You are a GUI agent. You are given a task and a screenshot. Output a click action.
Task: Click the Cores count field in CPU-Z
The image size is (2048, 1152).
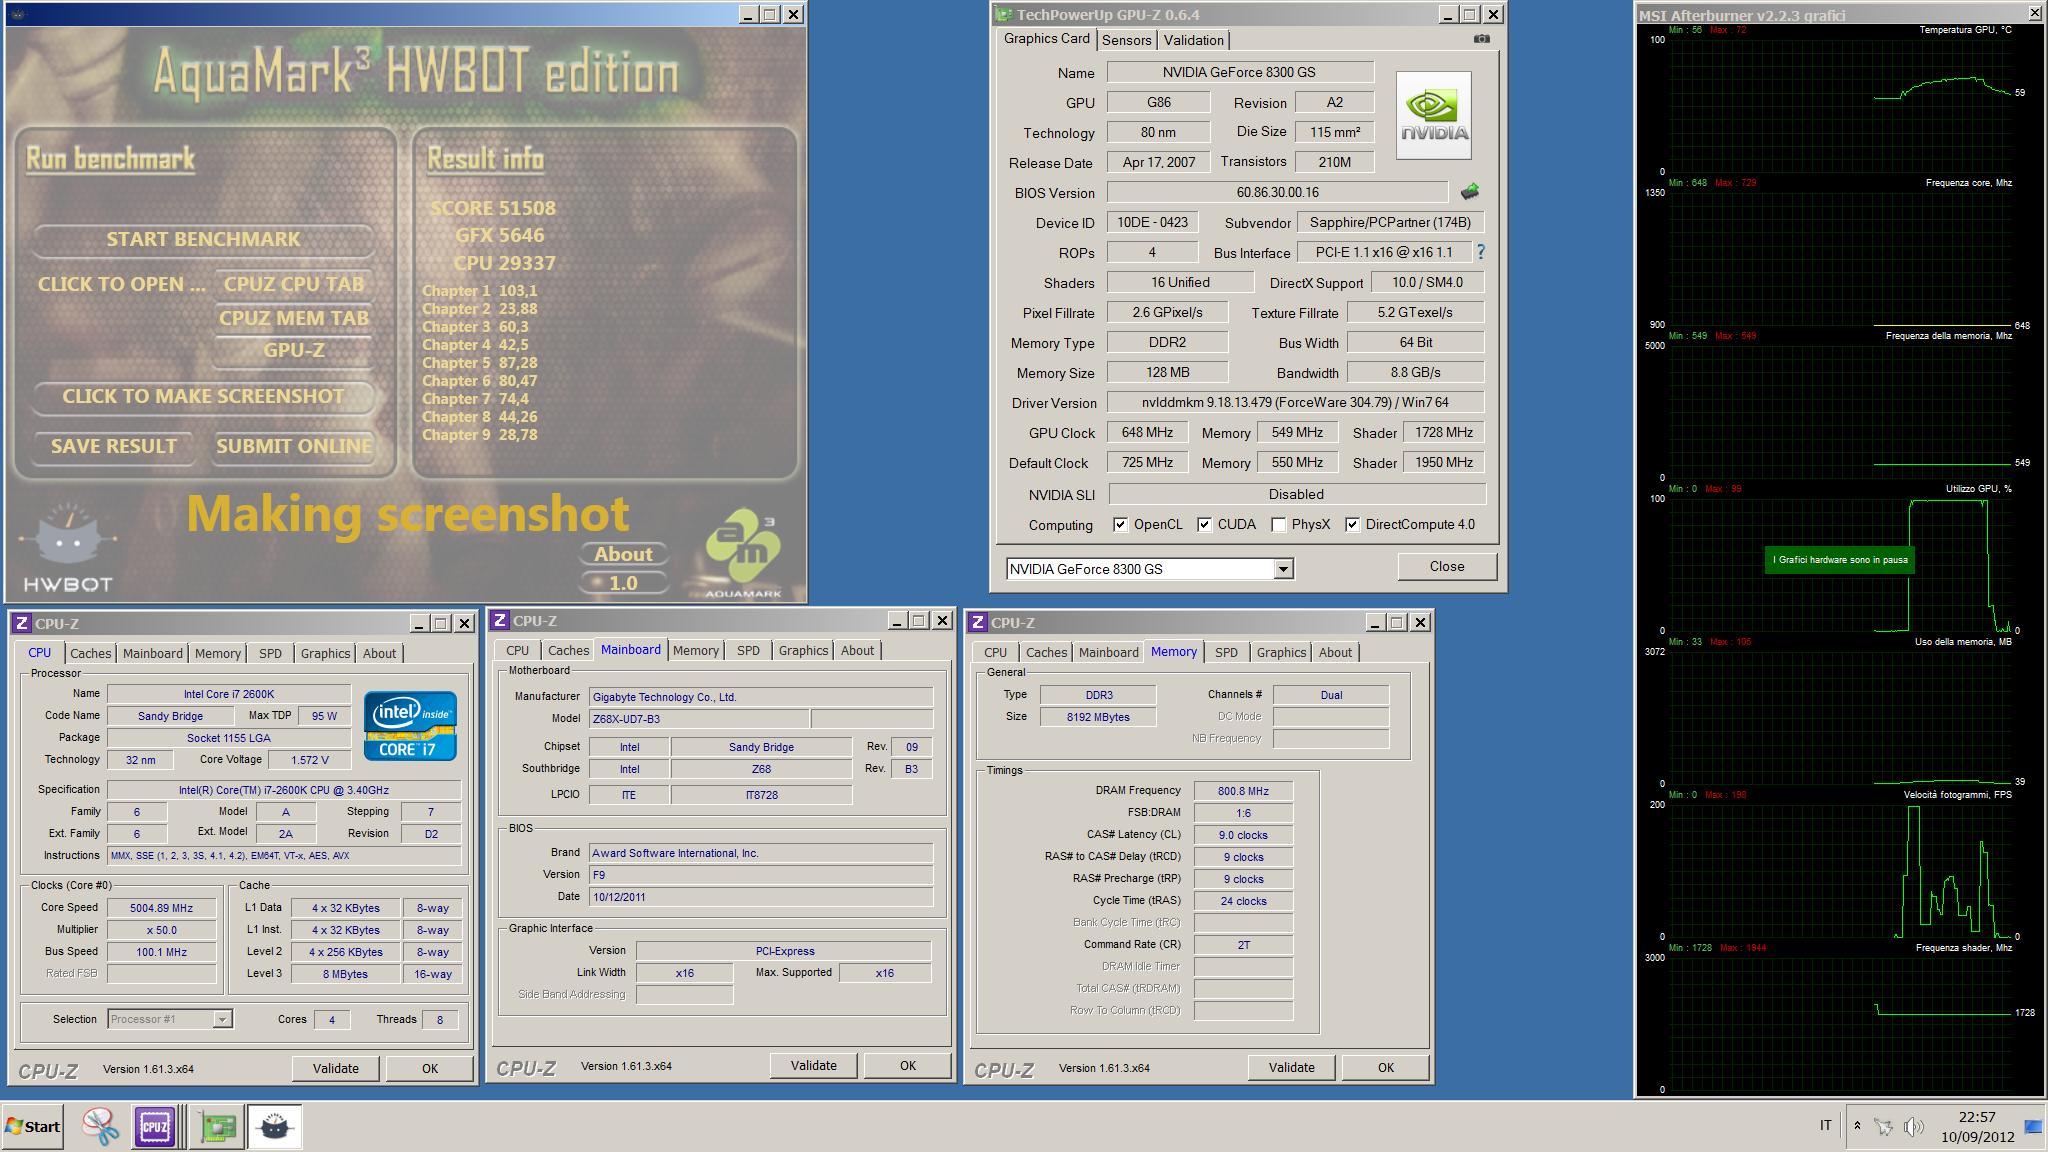331,1019
